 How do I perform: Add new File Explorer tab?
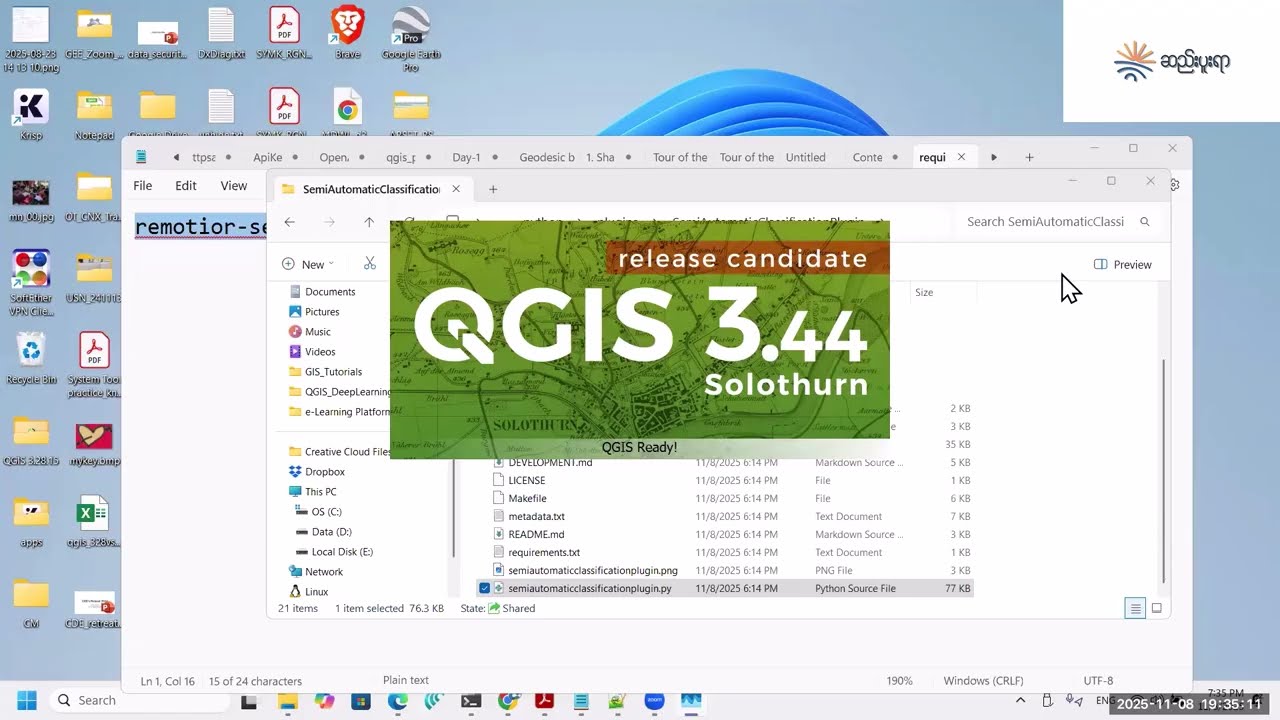click(493, 189)
